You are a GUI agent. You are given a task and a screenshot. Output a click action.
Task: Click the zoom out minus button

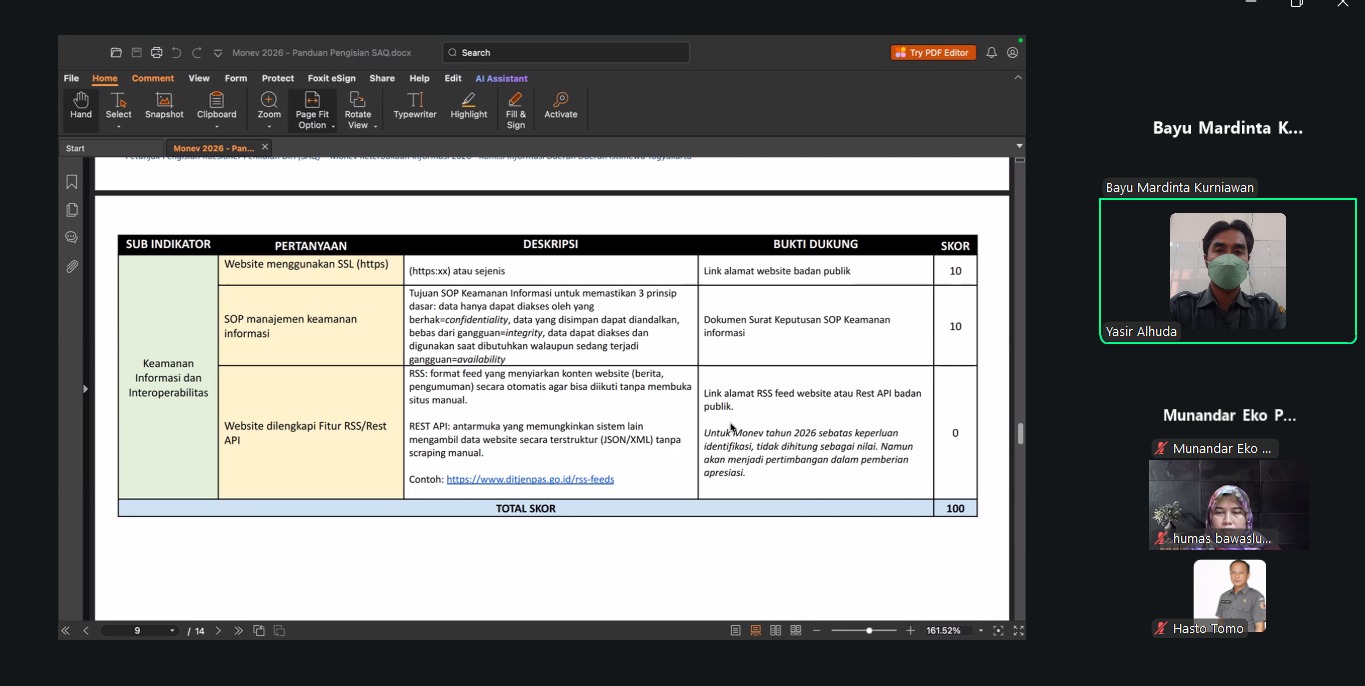point(817,631)
